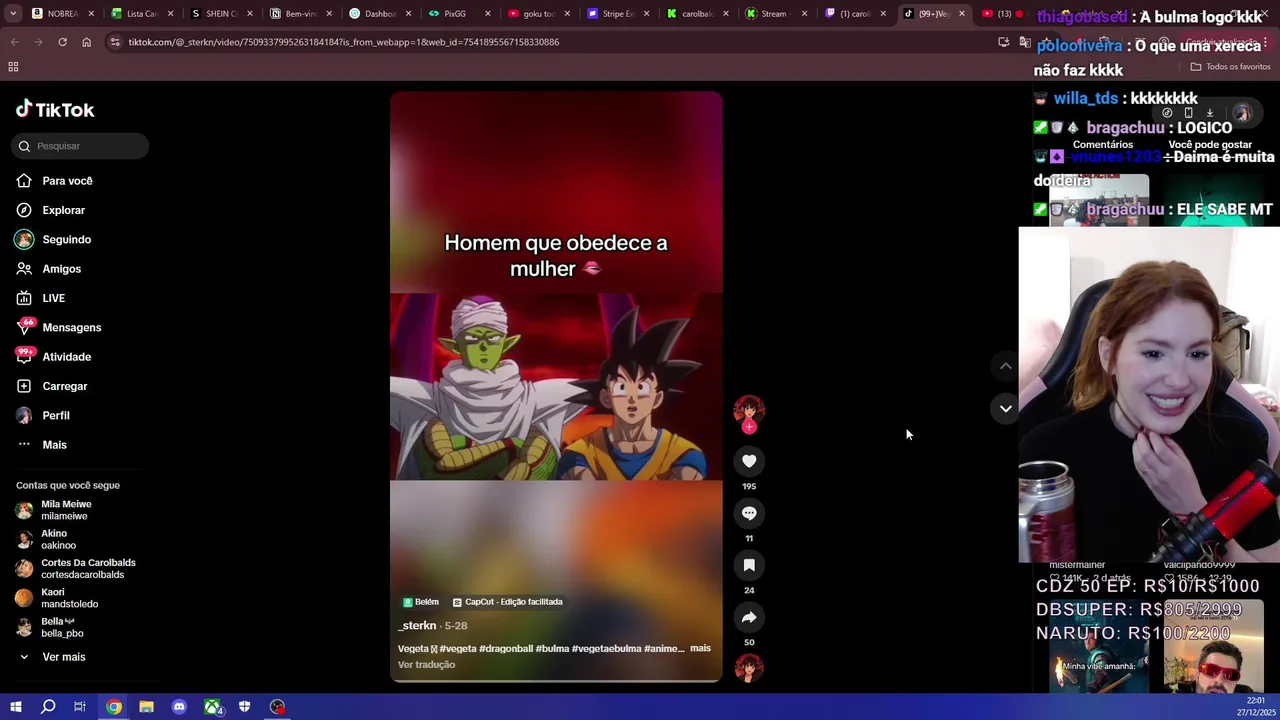Open Akino's followed account
The width and height of the screenshot is (1280, 720).
click(58, 539)
